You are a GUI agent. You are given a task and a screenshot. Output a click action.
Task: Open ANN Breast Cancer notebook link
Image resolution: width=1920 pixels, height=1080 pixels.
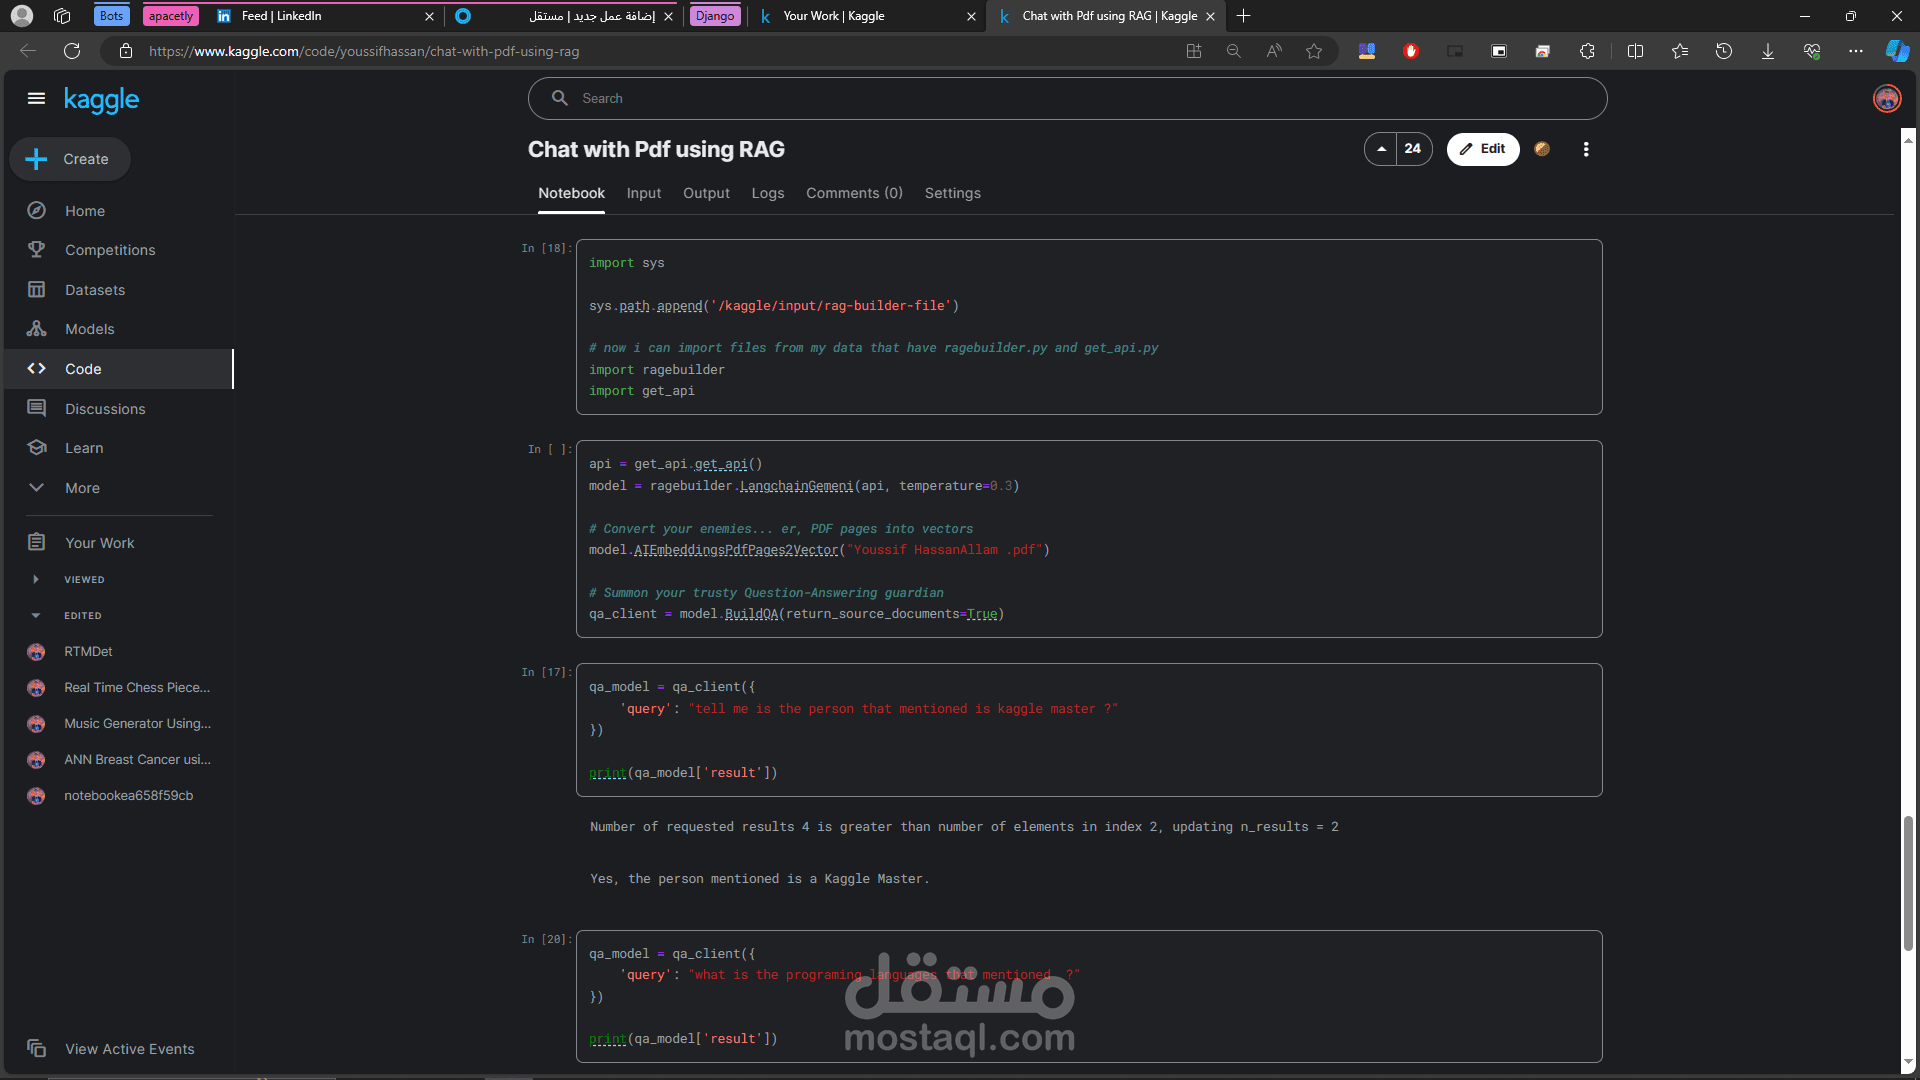(x=138, y=759)
